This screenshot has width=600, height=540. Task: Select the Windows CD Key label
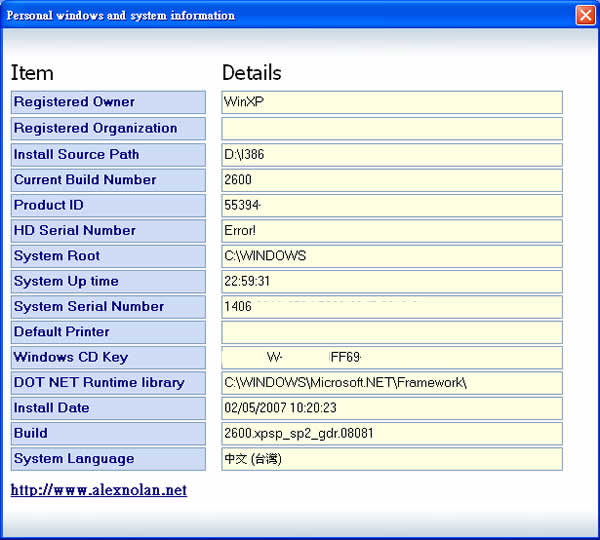[108, 357]
